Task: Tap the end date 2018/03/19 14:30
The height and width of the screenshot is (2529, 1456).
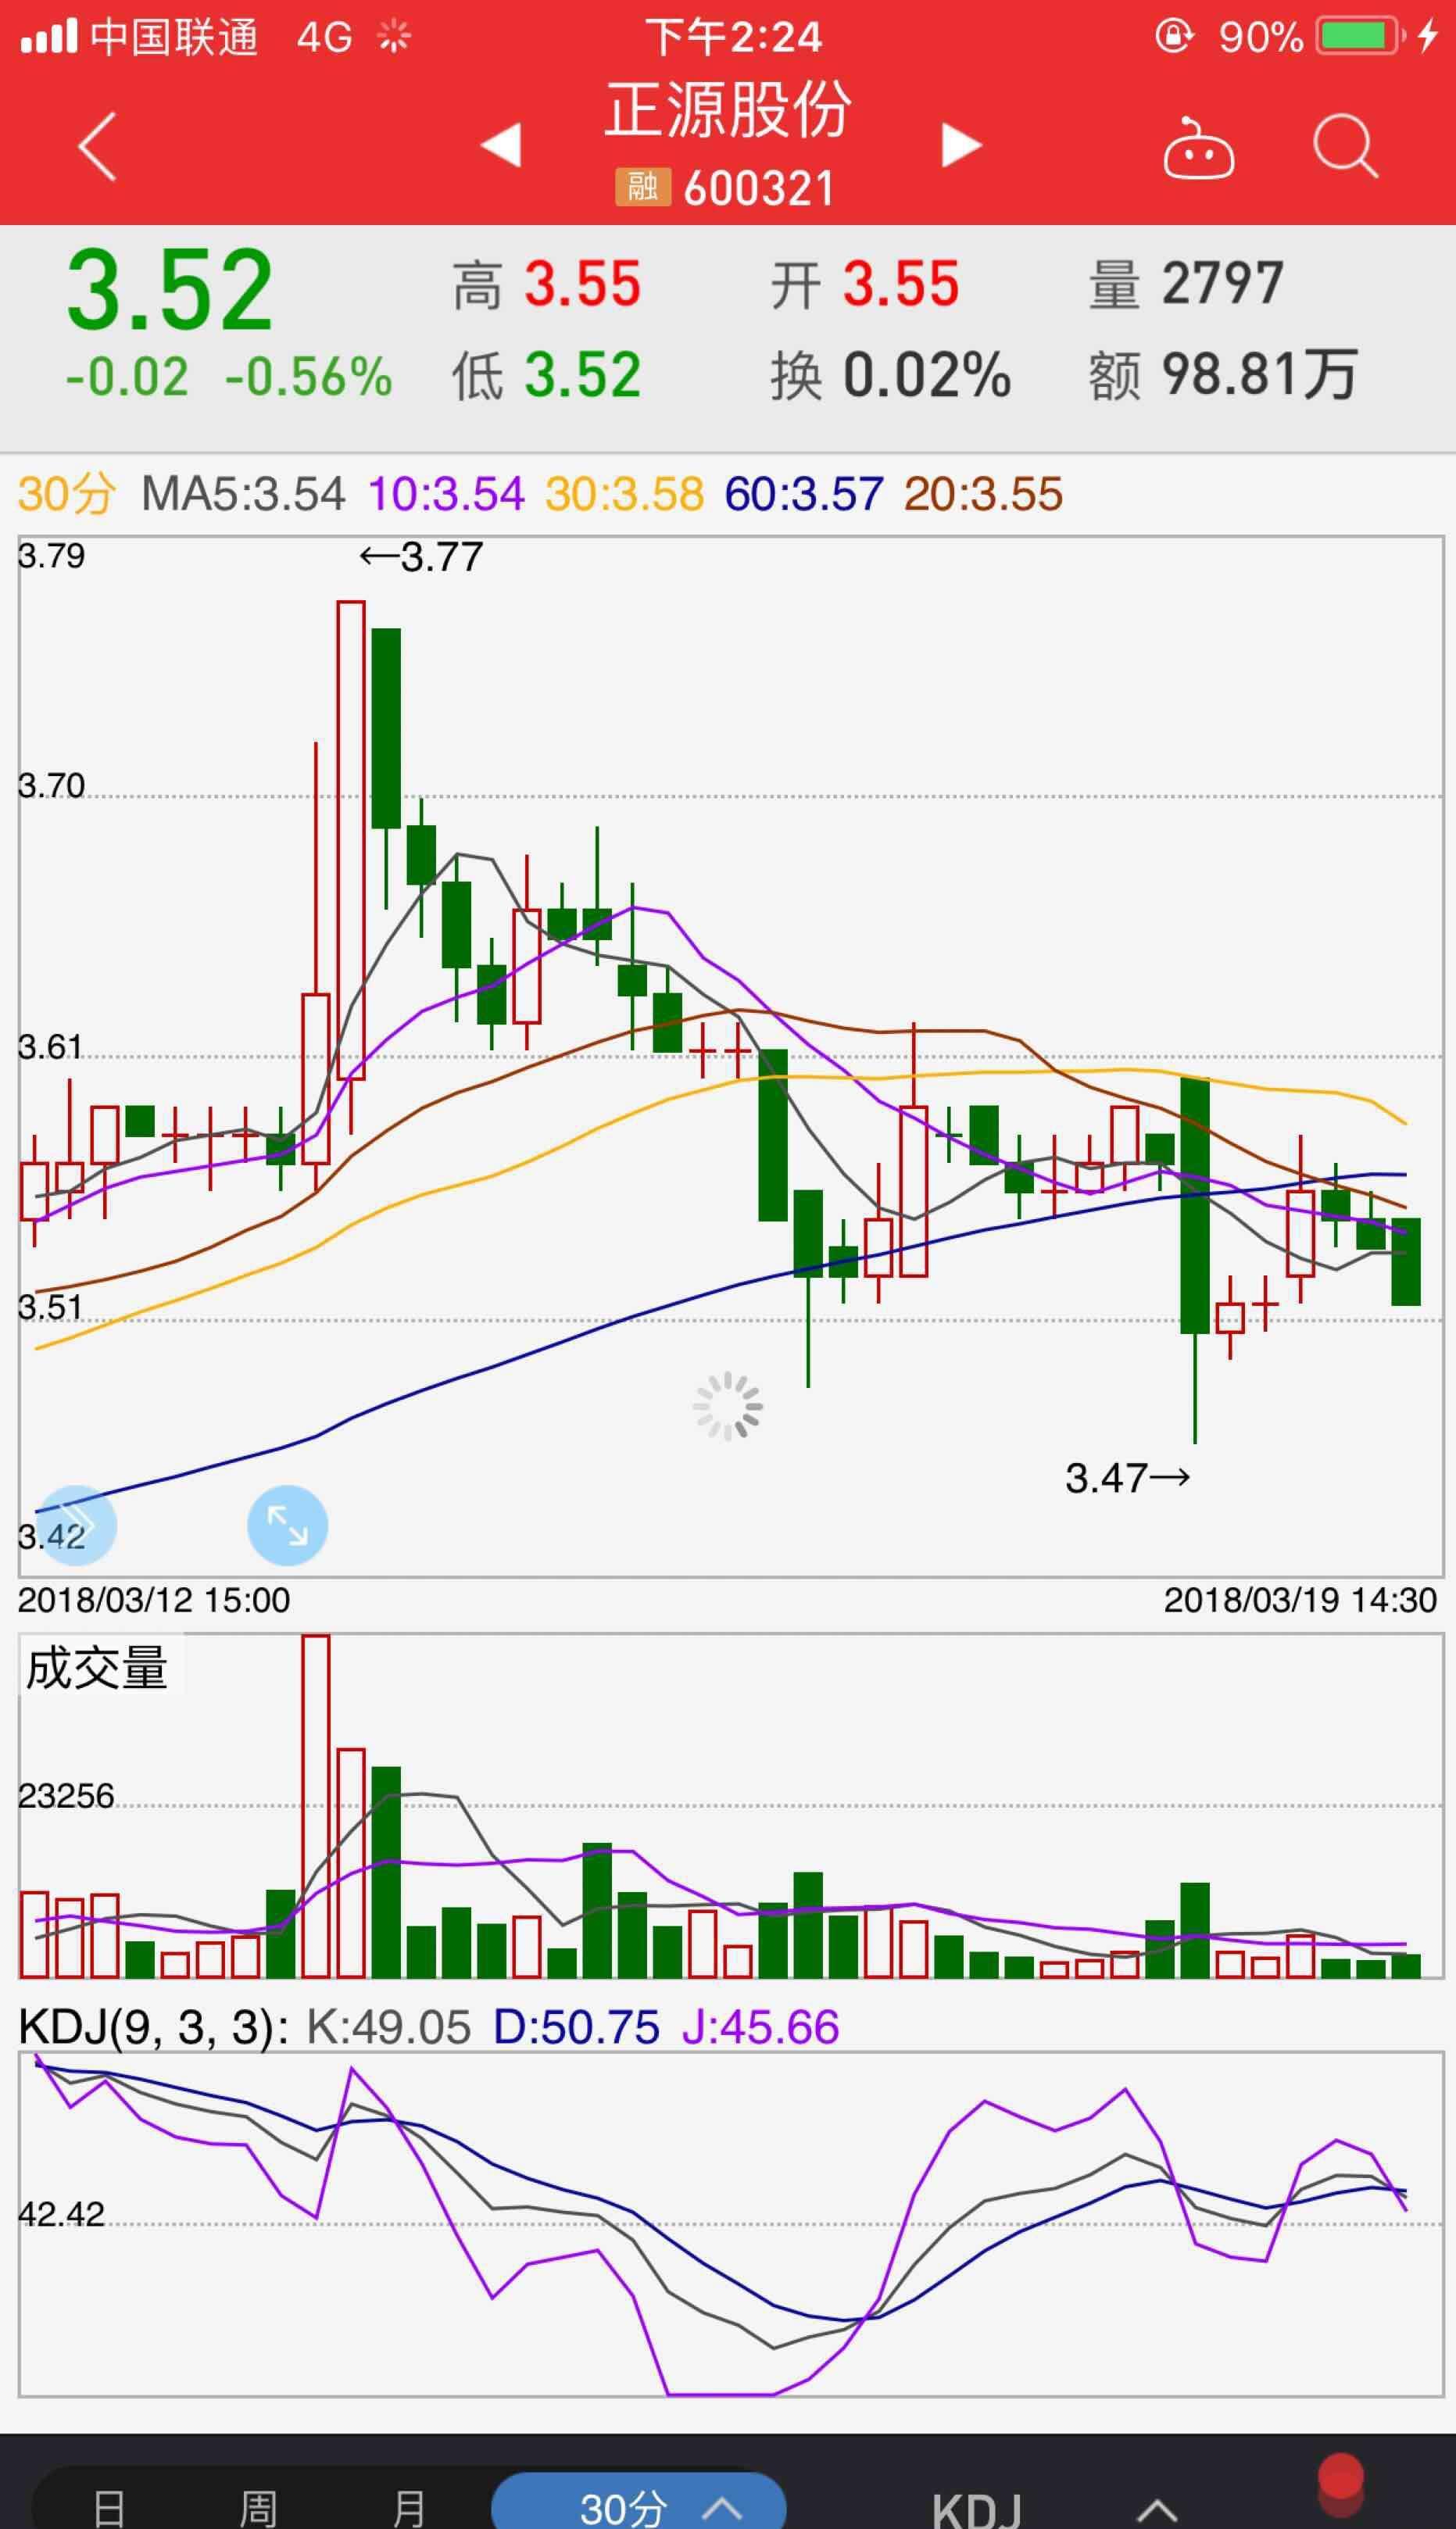Action: (x=1300, y=1600)
